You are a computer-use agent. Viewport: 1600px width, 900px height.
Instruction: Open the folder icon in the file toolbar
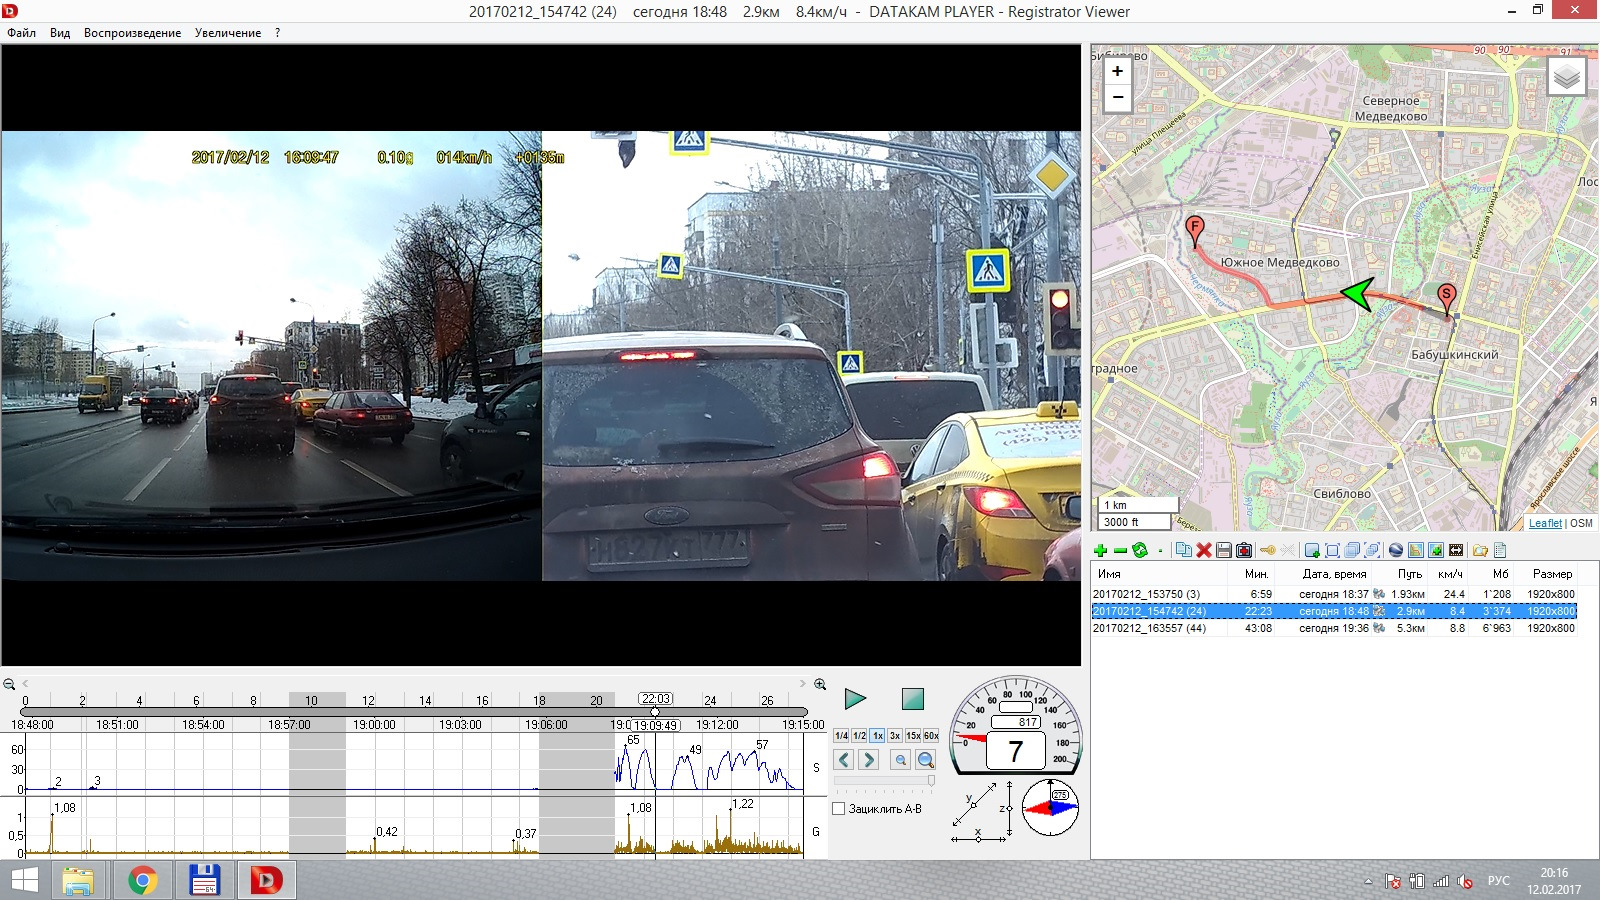tap(1480, 551)
